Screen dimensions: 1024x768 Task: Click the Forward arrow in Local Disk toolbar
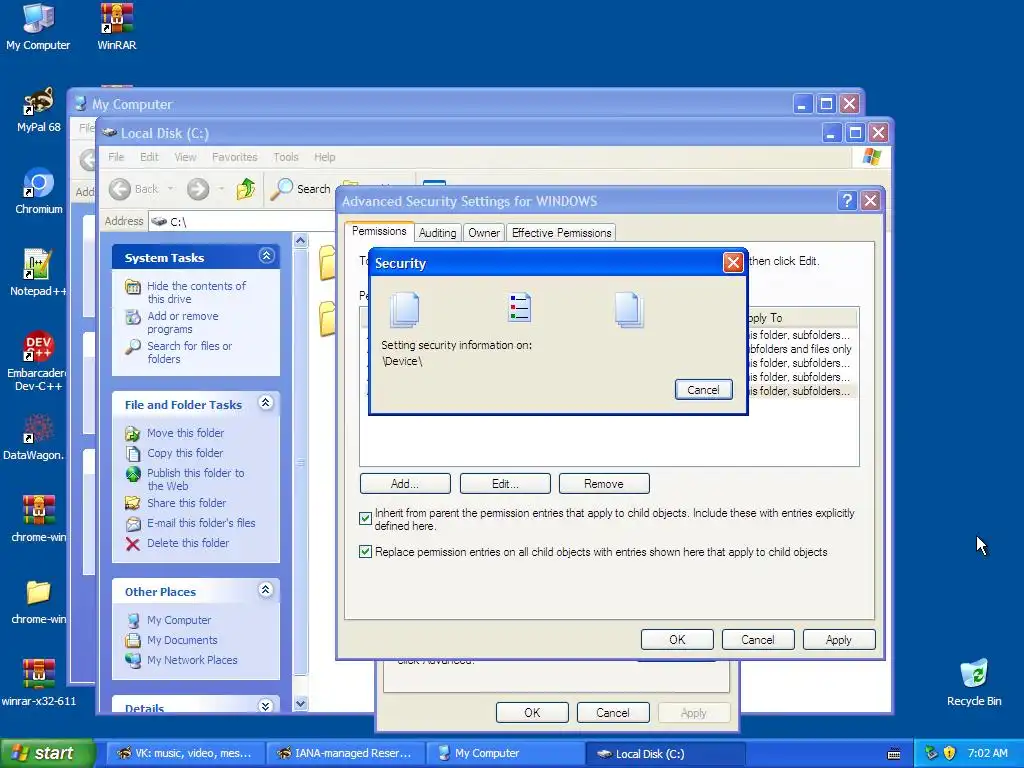[x=198, y=189]
